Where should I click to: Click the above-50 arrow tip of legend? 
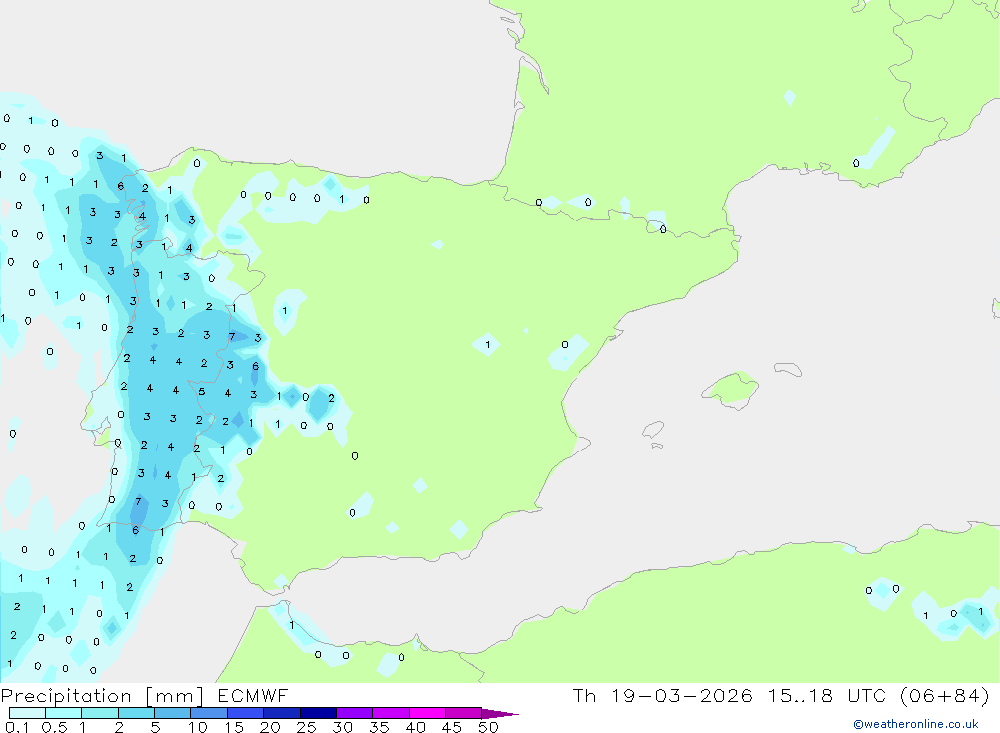[500, 713]
